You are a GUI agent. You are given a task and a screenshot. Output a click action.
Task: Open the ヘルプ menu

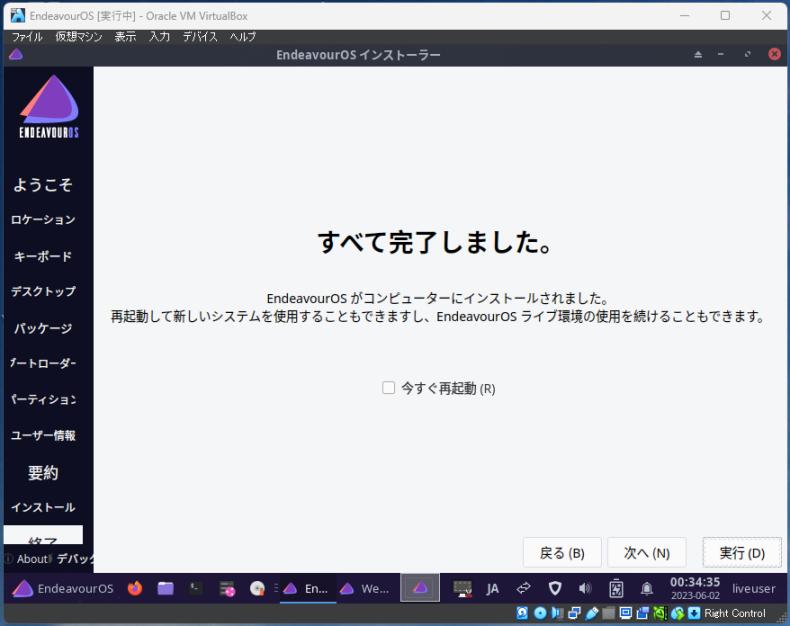click(x=243, y=37)
